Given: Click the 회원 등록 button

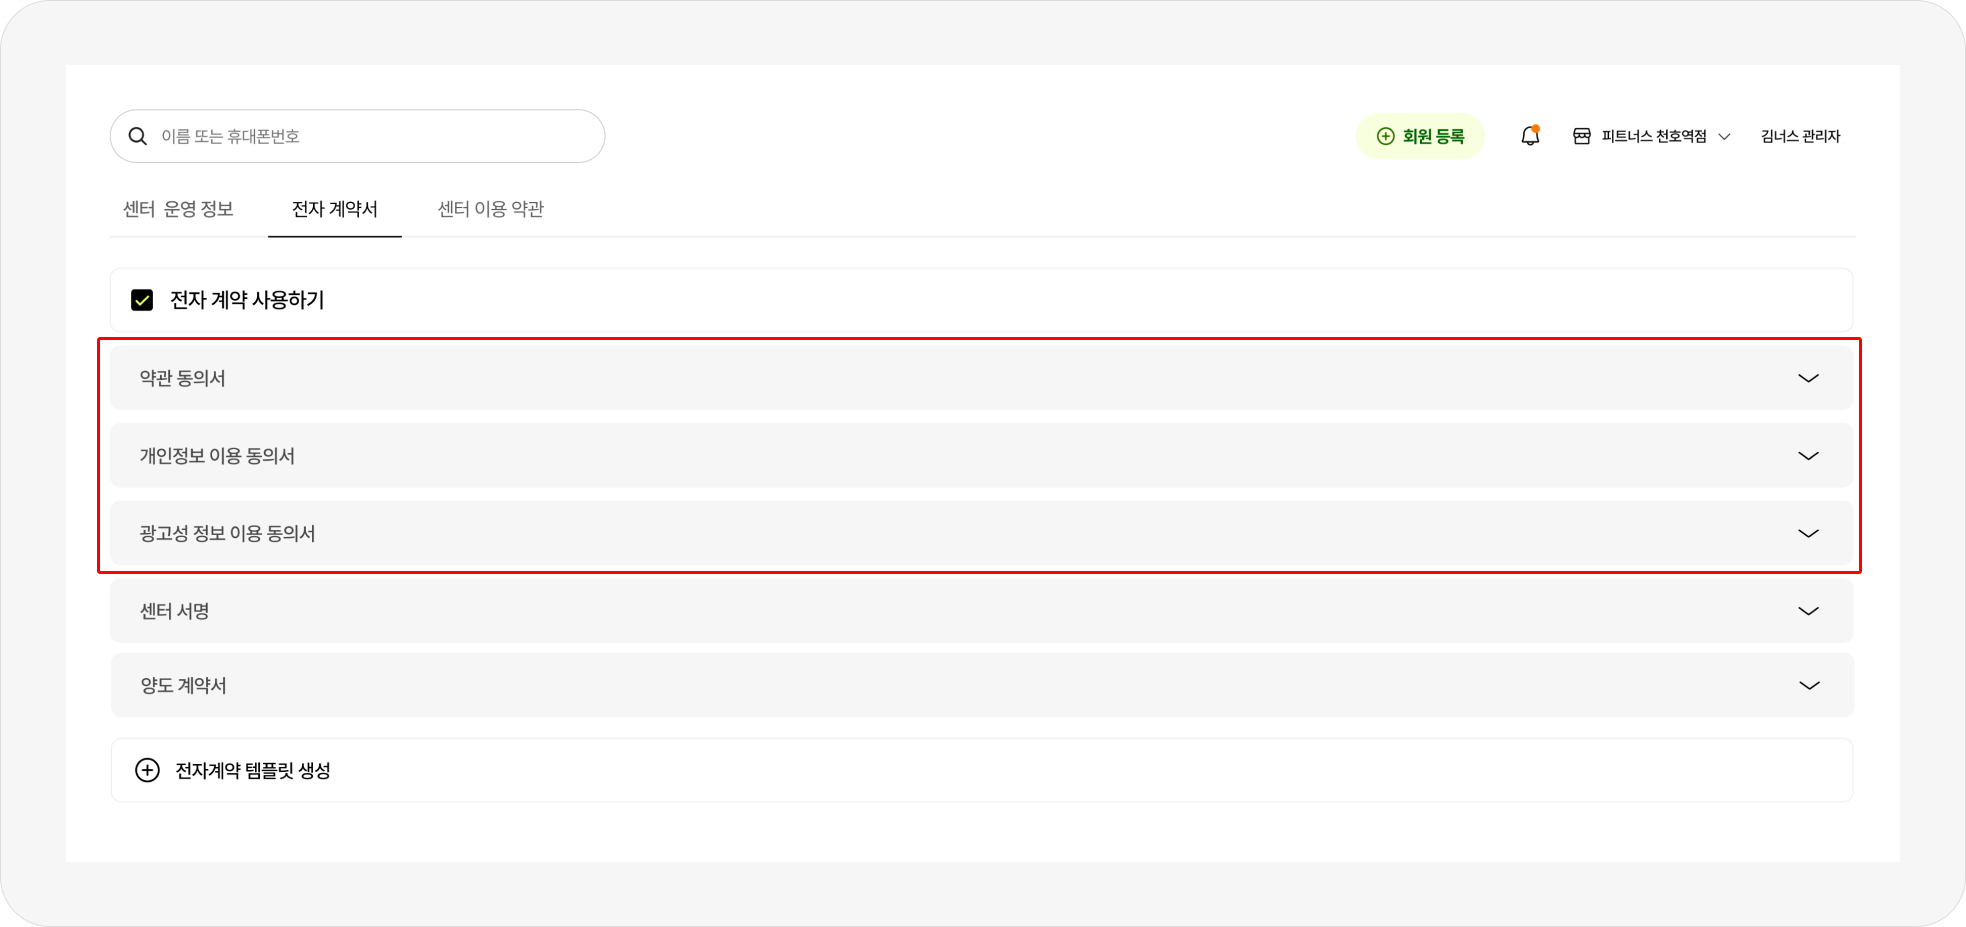Looking at the screenshot, I should point(1420,136).
